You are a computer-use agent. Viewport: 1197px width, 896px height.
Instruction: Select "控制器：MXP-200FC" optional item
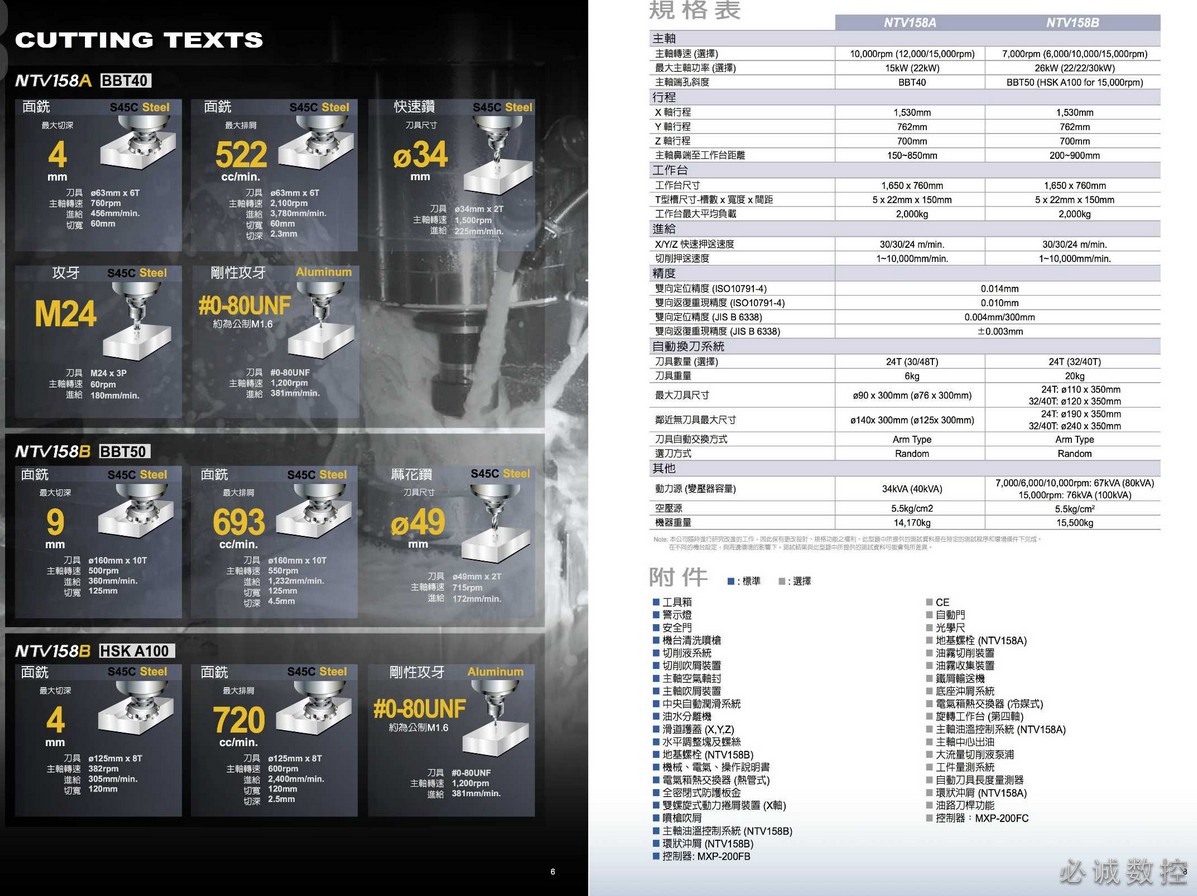(x=982, y=818)
